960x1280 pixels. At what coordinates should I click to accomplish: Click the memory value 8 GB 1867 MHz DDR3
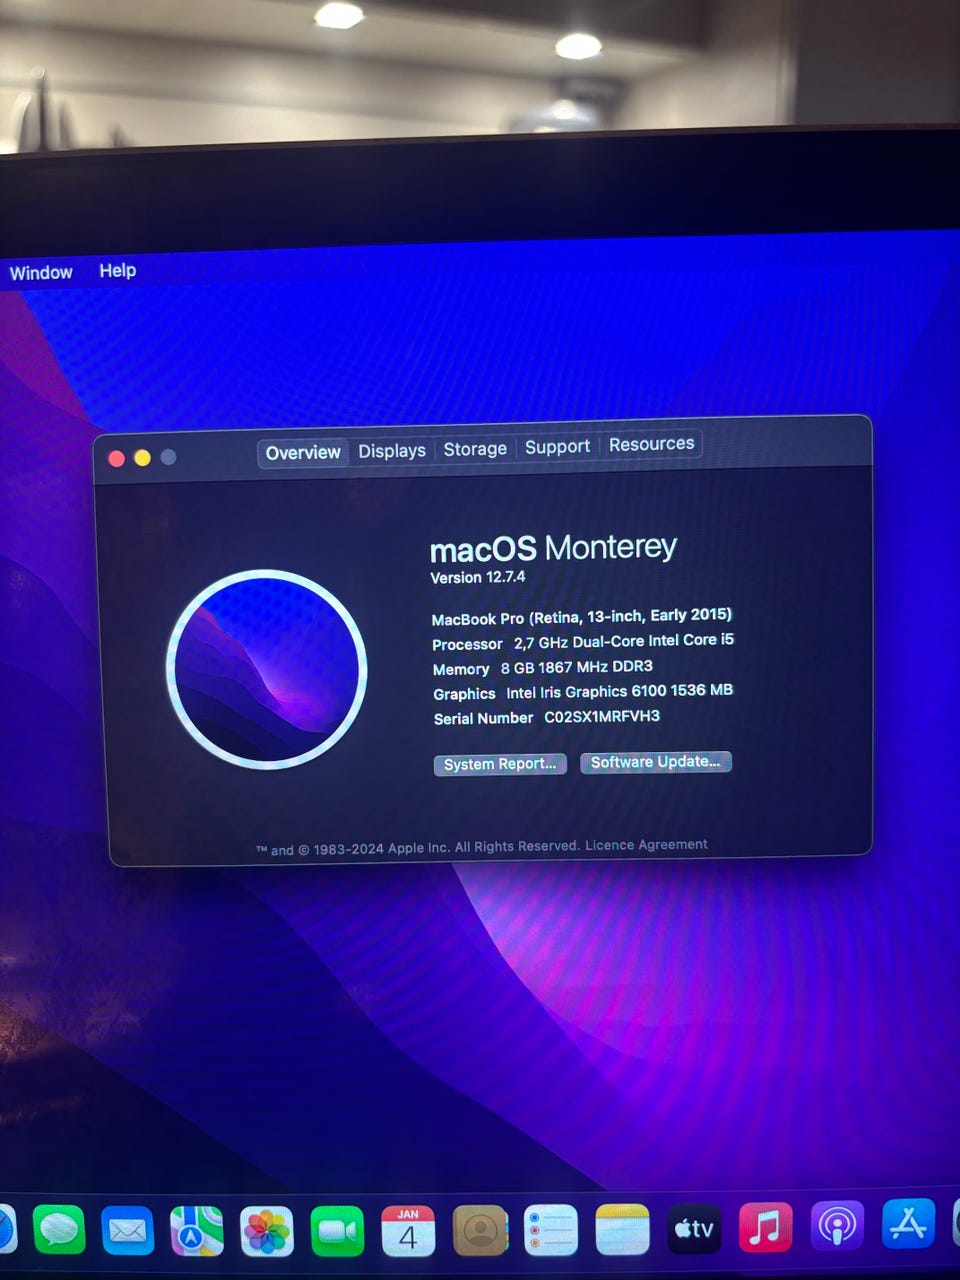577,667
